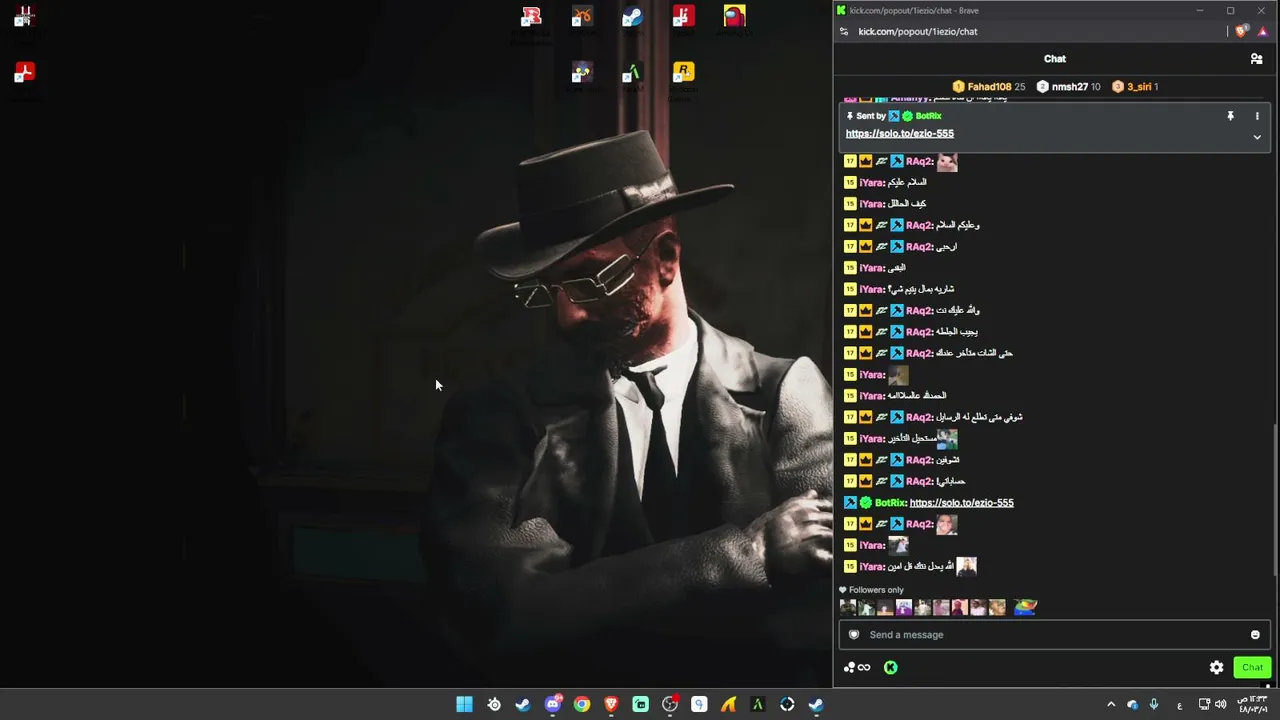
Task: Open Discord from the taskbar
Action: [553, 705]
